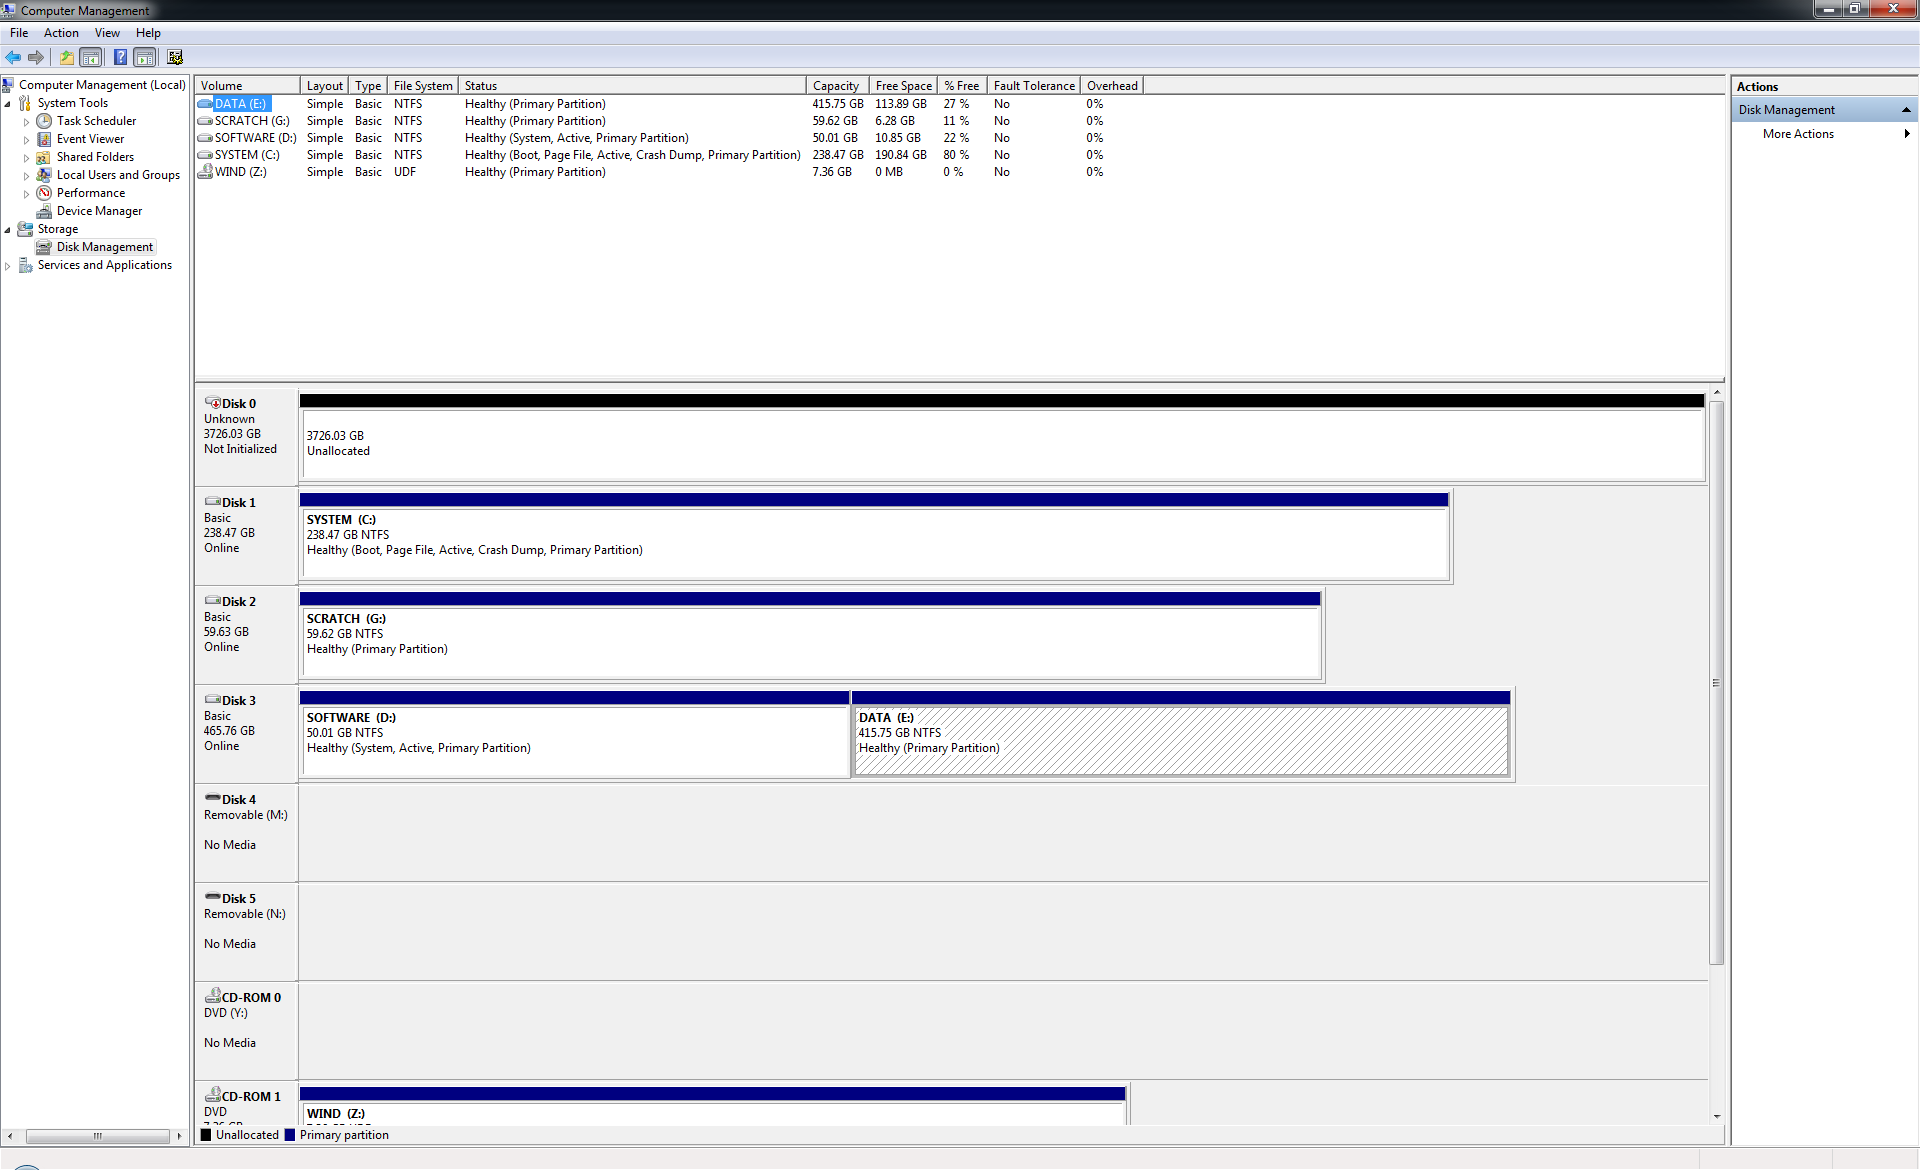
Task: Click the Back arrow toolbar icon
Action: click(x=13, y=57)
